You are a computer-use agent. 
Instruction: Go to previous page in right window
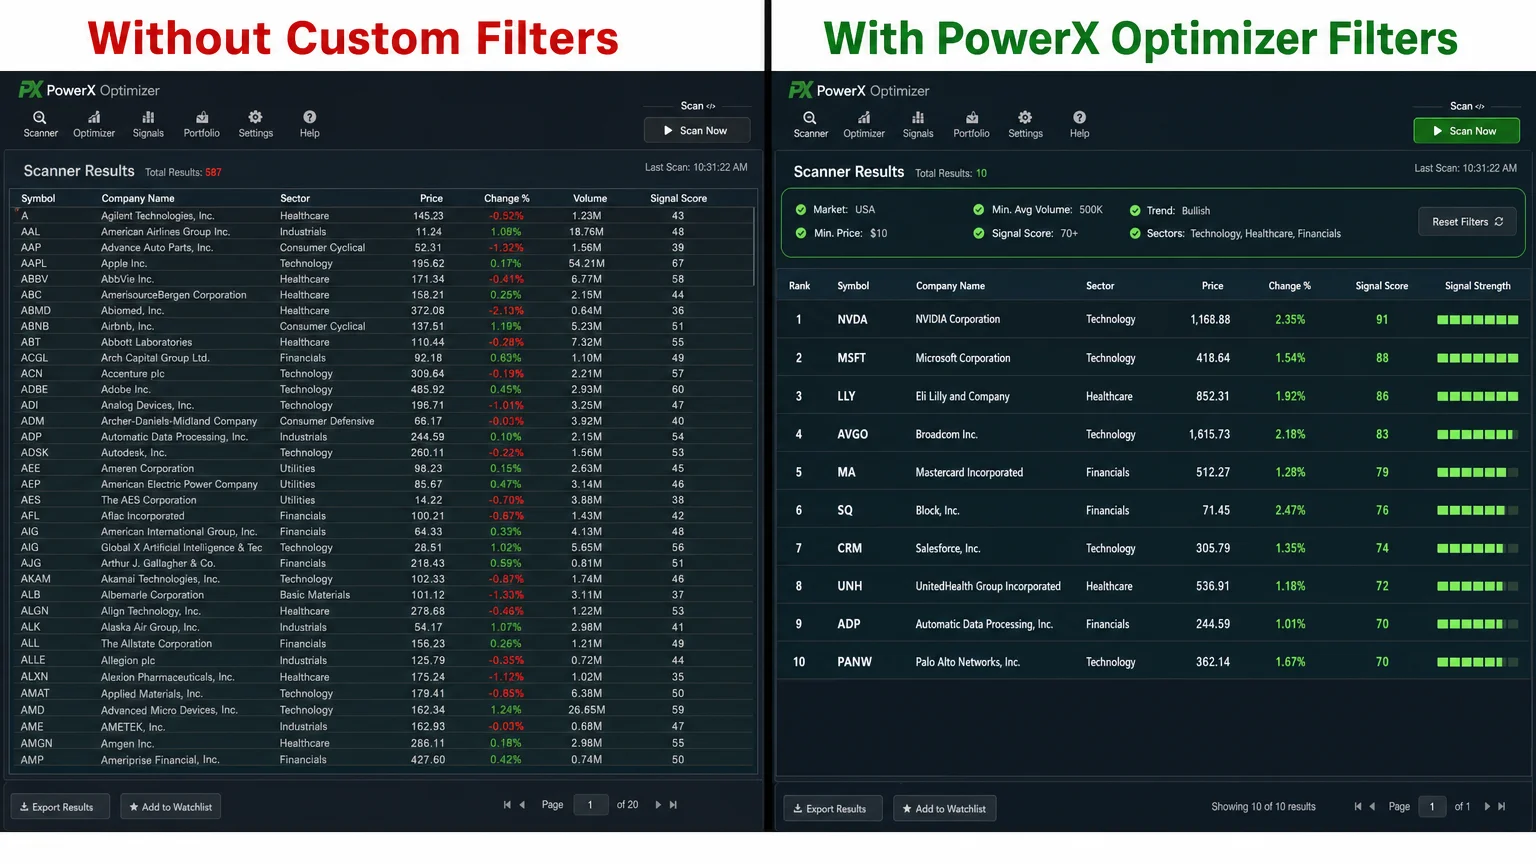tap(1372, 807)
